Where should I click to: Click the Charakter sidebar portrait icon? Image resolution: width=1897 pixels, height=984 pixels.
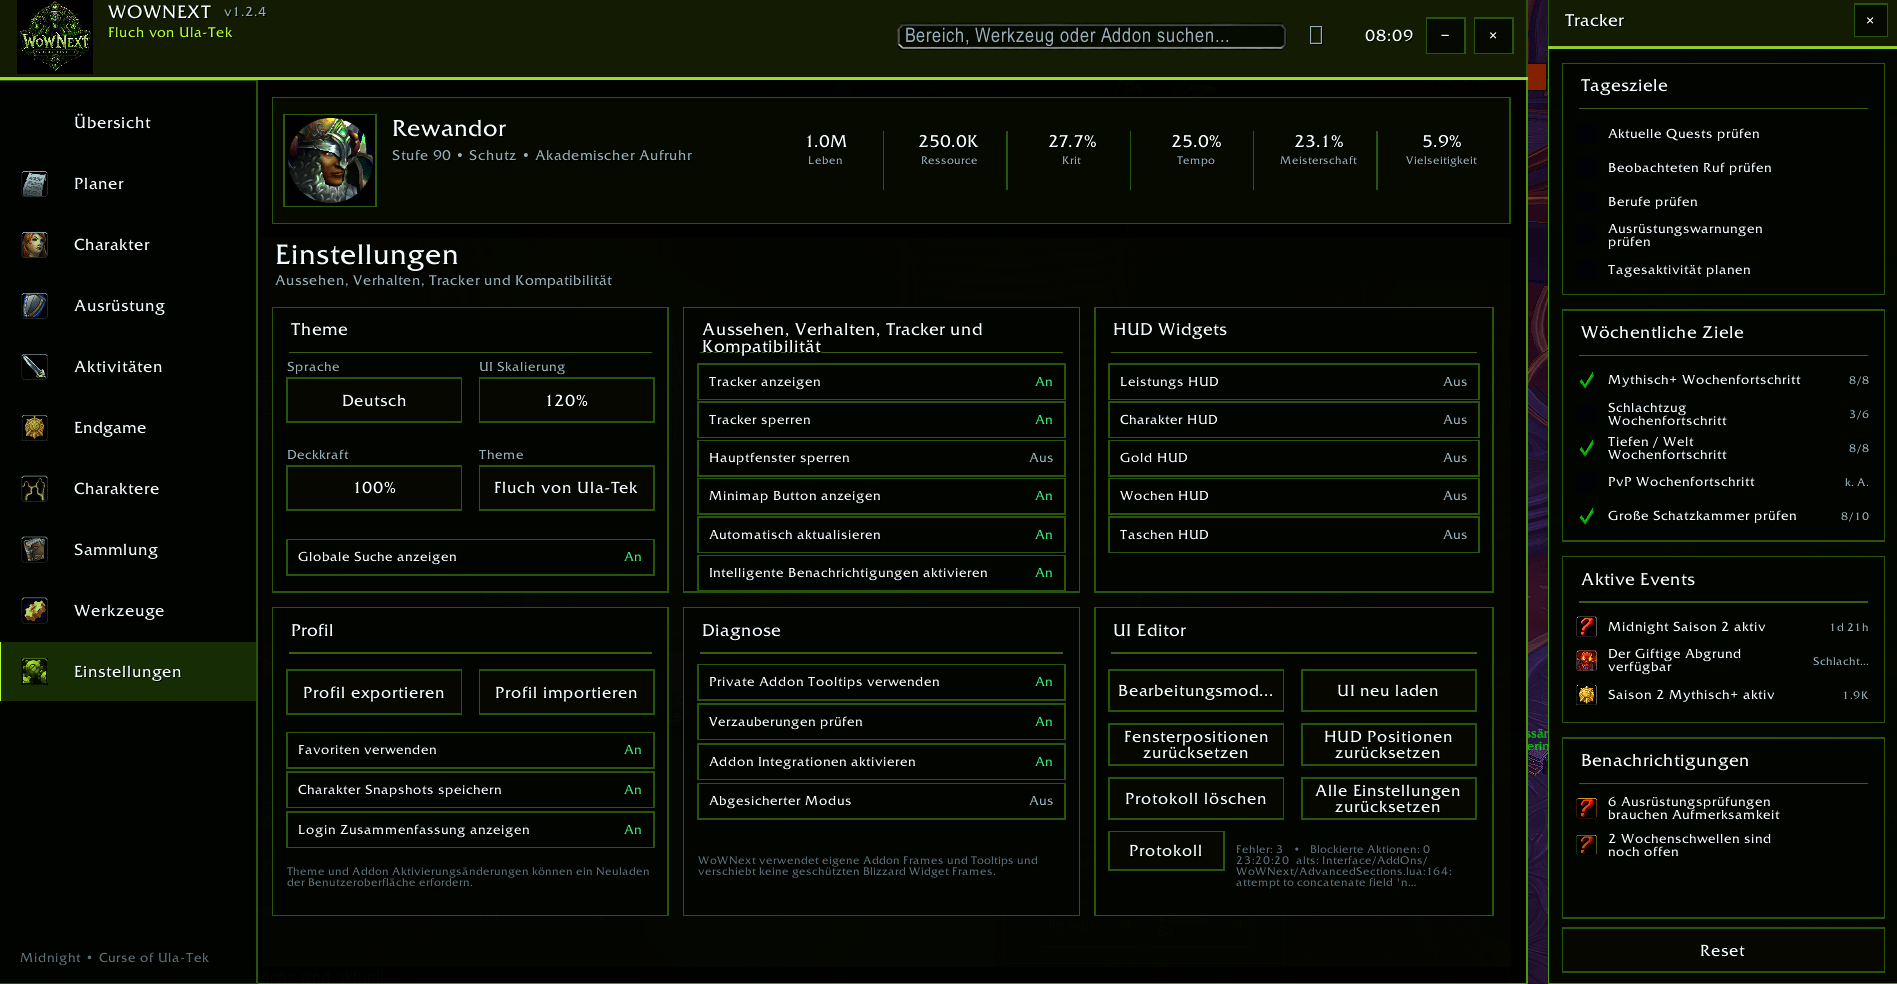tap(35, 245)
